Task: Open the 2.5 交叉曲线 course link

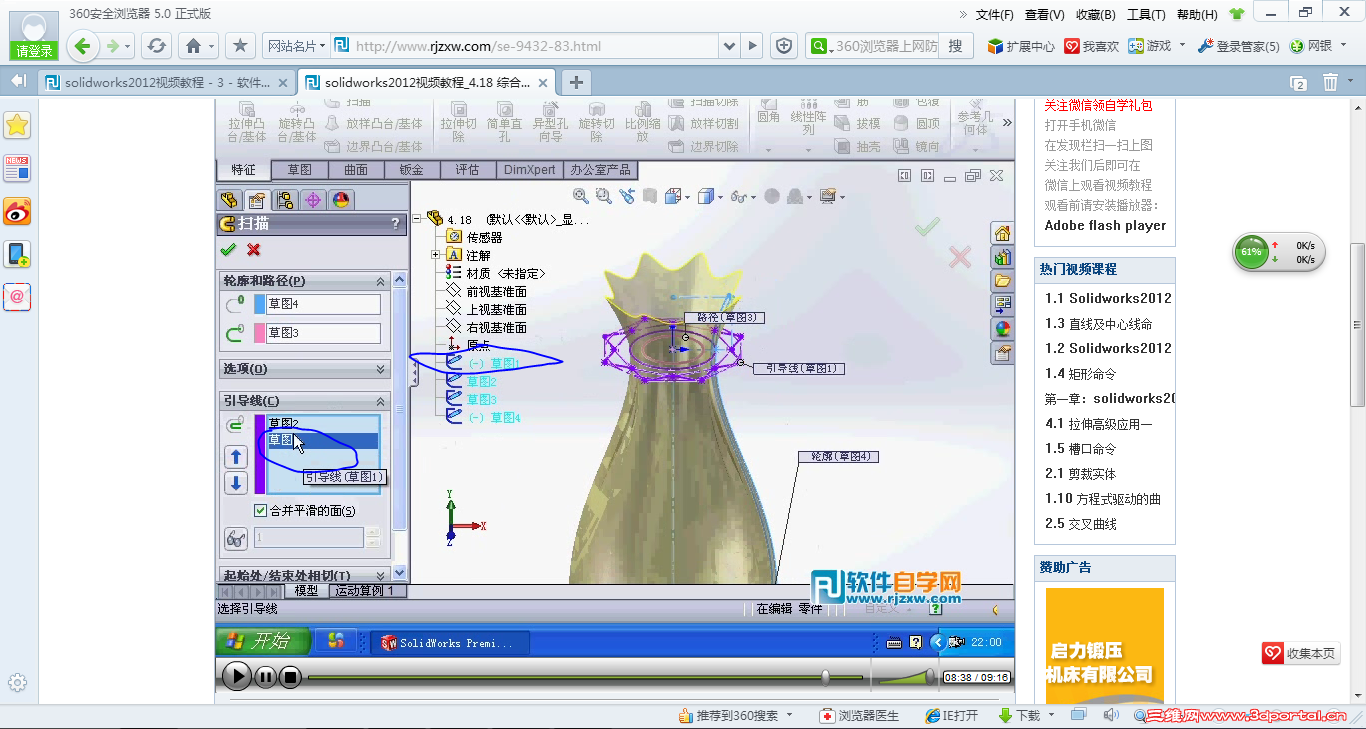Action: (x=1080, y=524)
